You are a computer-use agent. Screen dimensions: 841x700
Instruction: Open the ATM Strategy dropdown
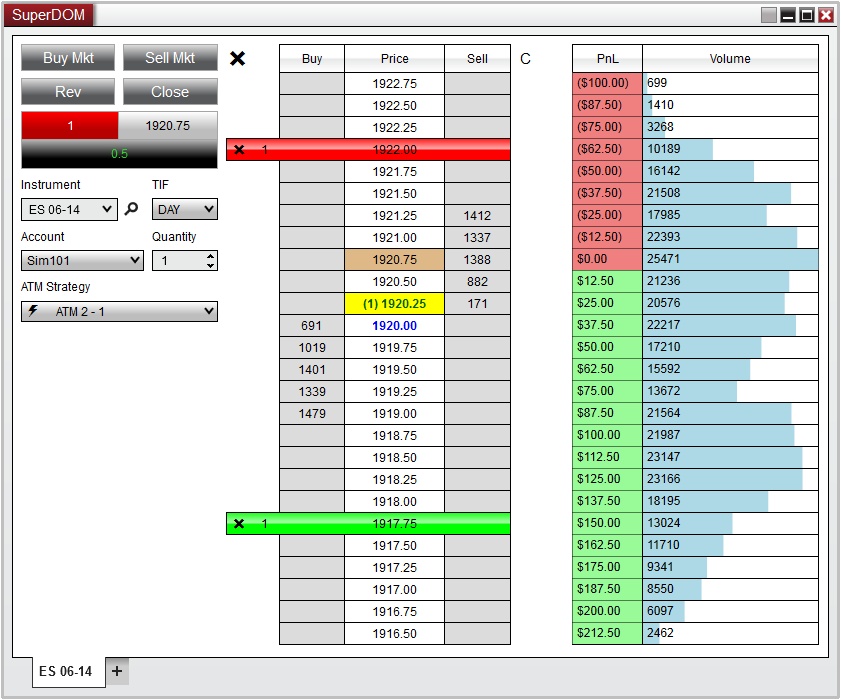pyautogui.click(x=119, y=312)
